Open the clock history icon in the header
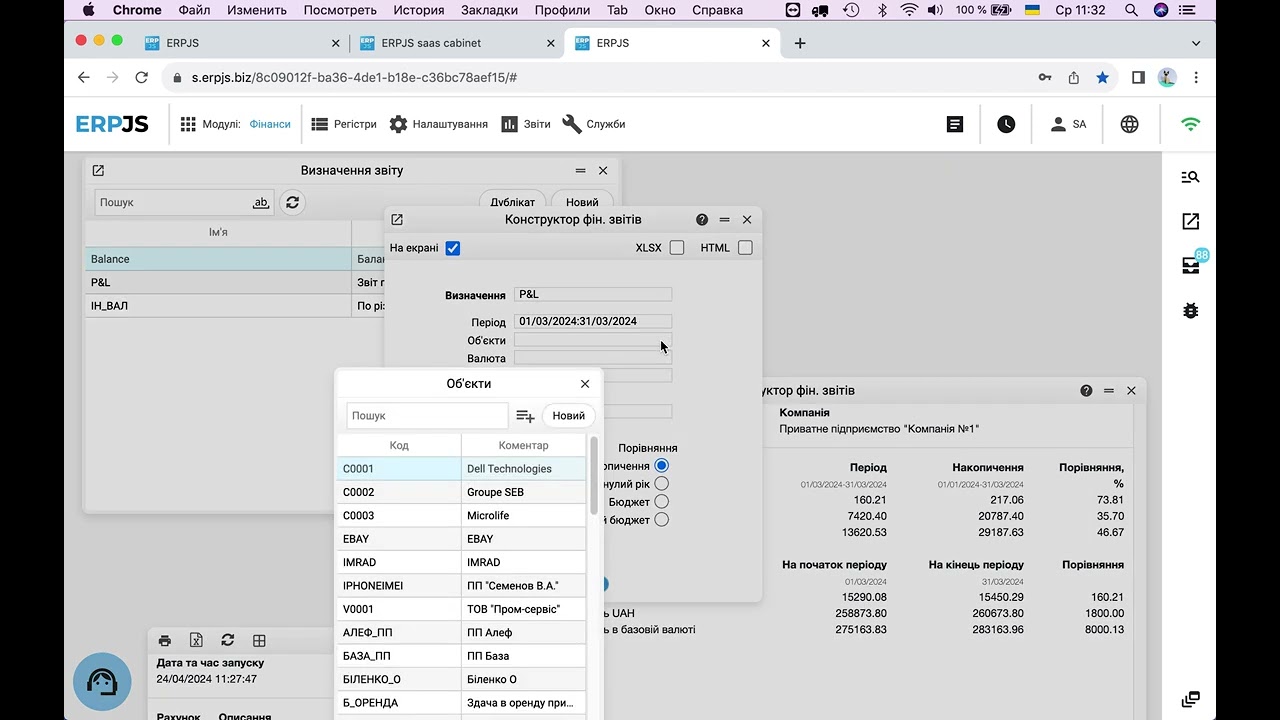The height and width of the screenshot is (720, 1280). point(1006,124)
